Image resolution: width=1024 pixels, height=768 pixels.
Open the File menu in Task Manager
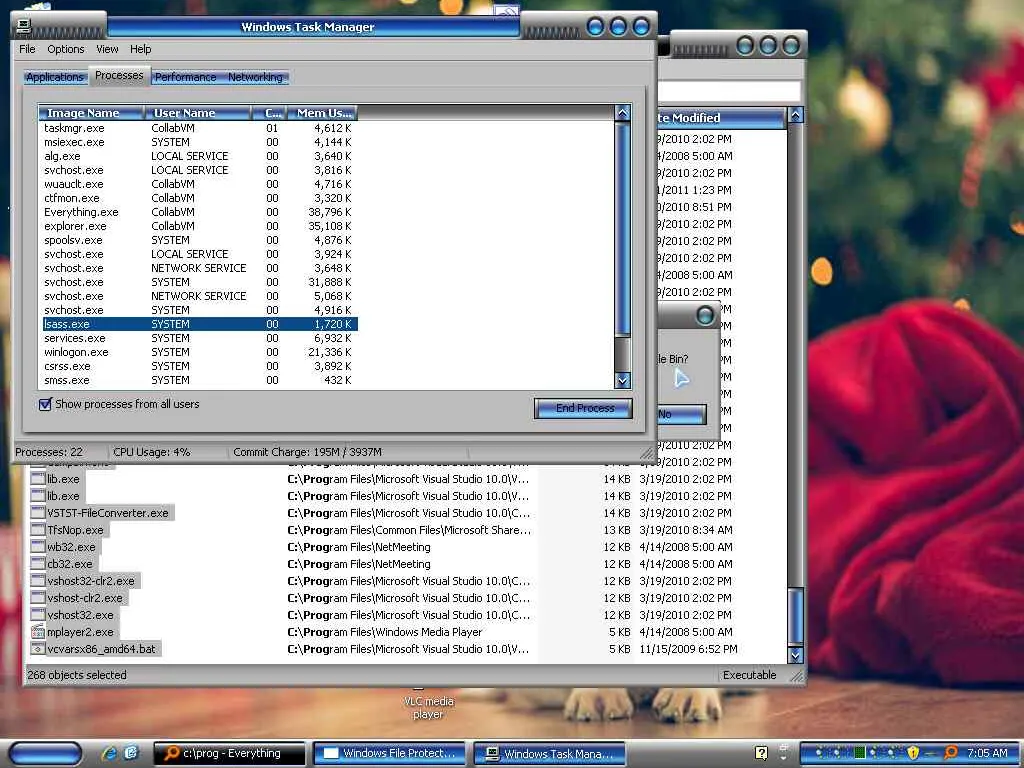pos(27,49)
